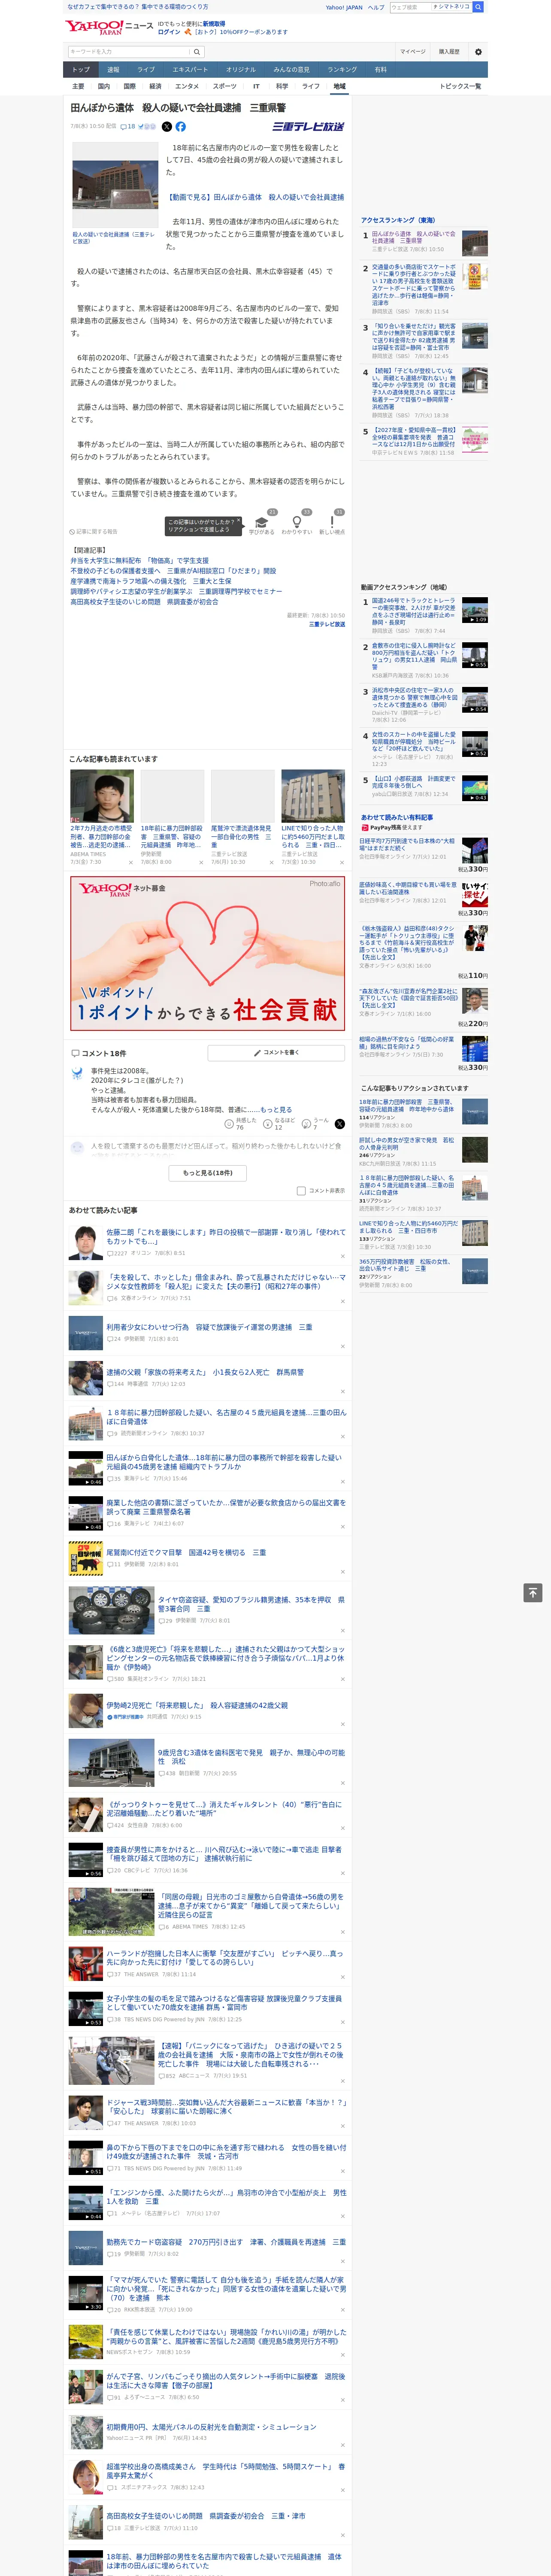Image resolution: width=551 pixels, height=2576 pixels.
Task: Click the なるほど reaction on comment
Action: pyautogui.click(x=279, y=1124)
